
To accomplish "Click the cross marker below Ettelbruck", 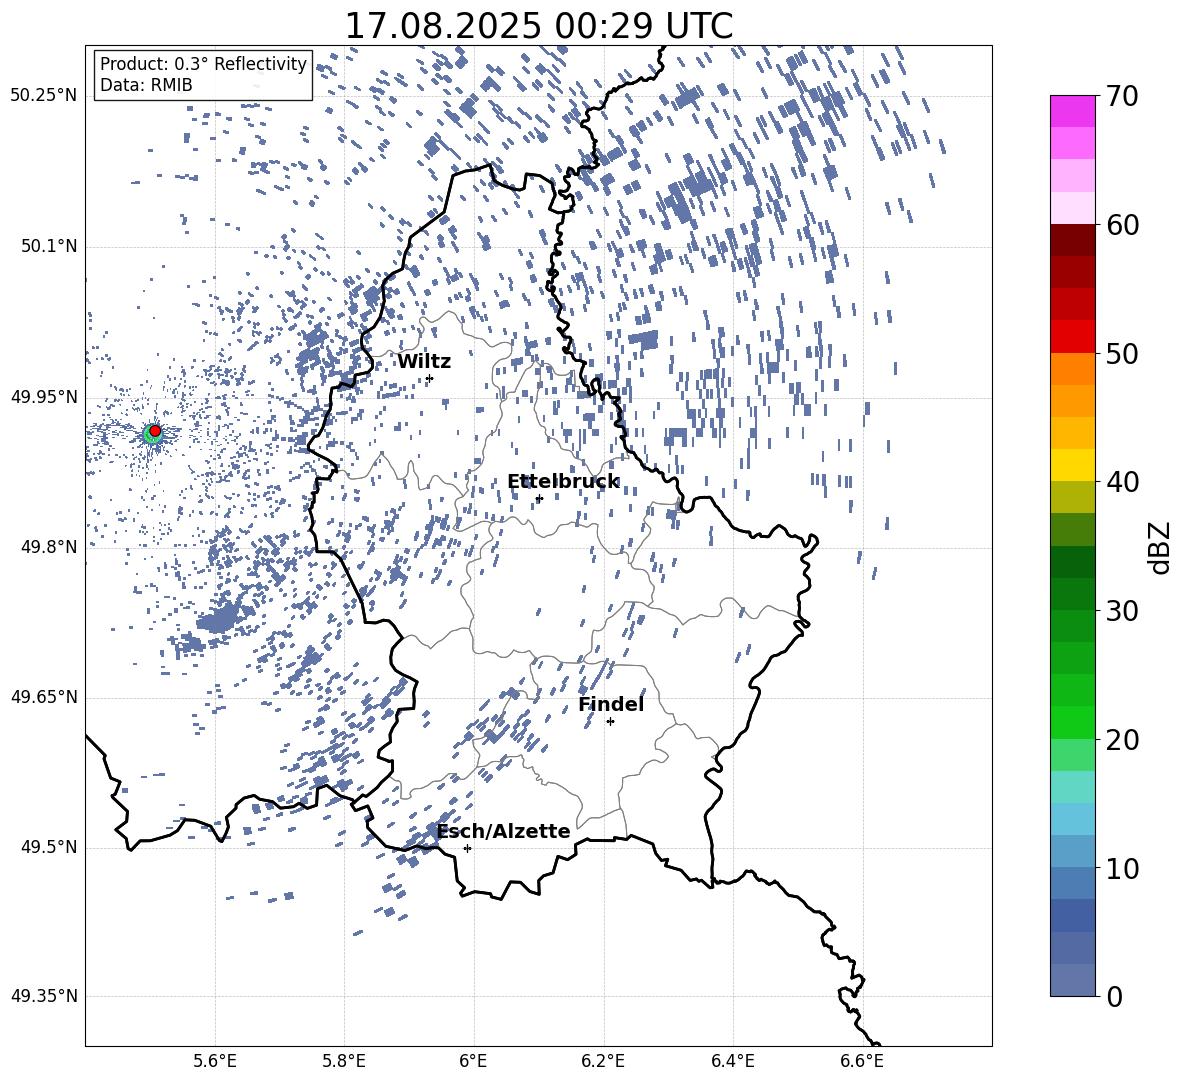I will pos(539,498).
